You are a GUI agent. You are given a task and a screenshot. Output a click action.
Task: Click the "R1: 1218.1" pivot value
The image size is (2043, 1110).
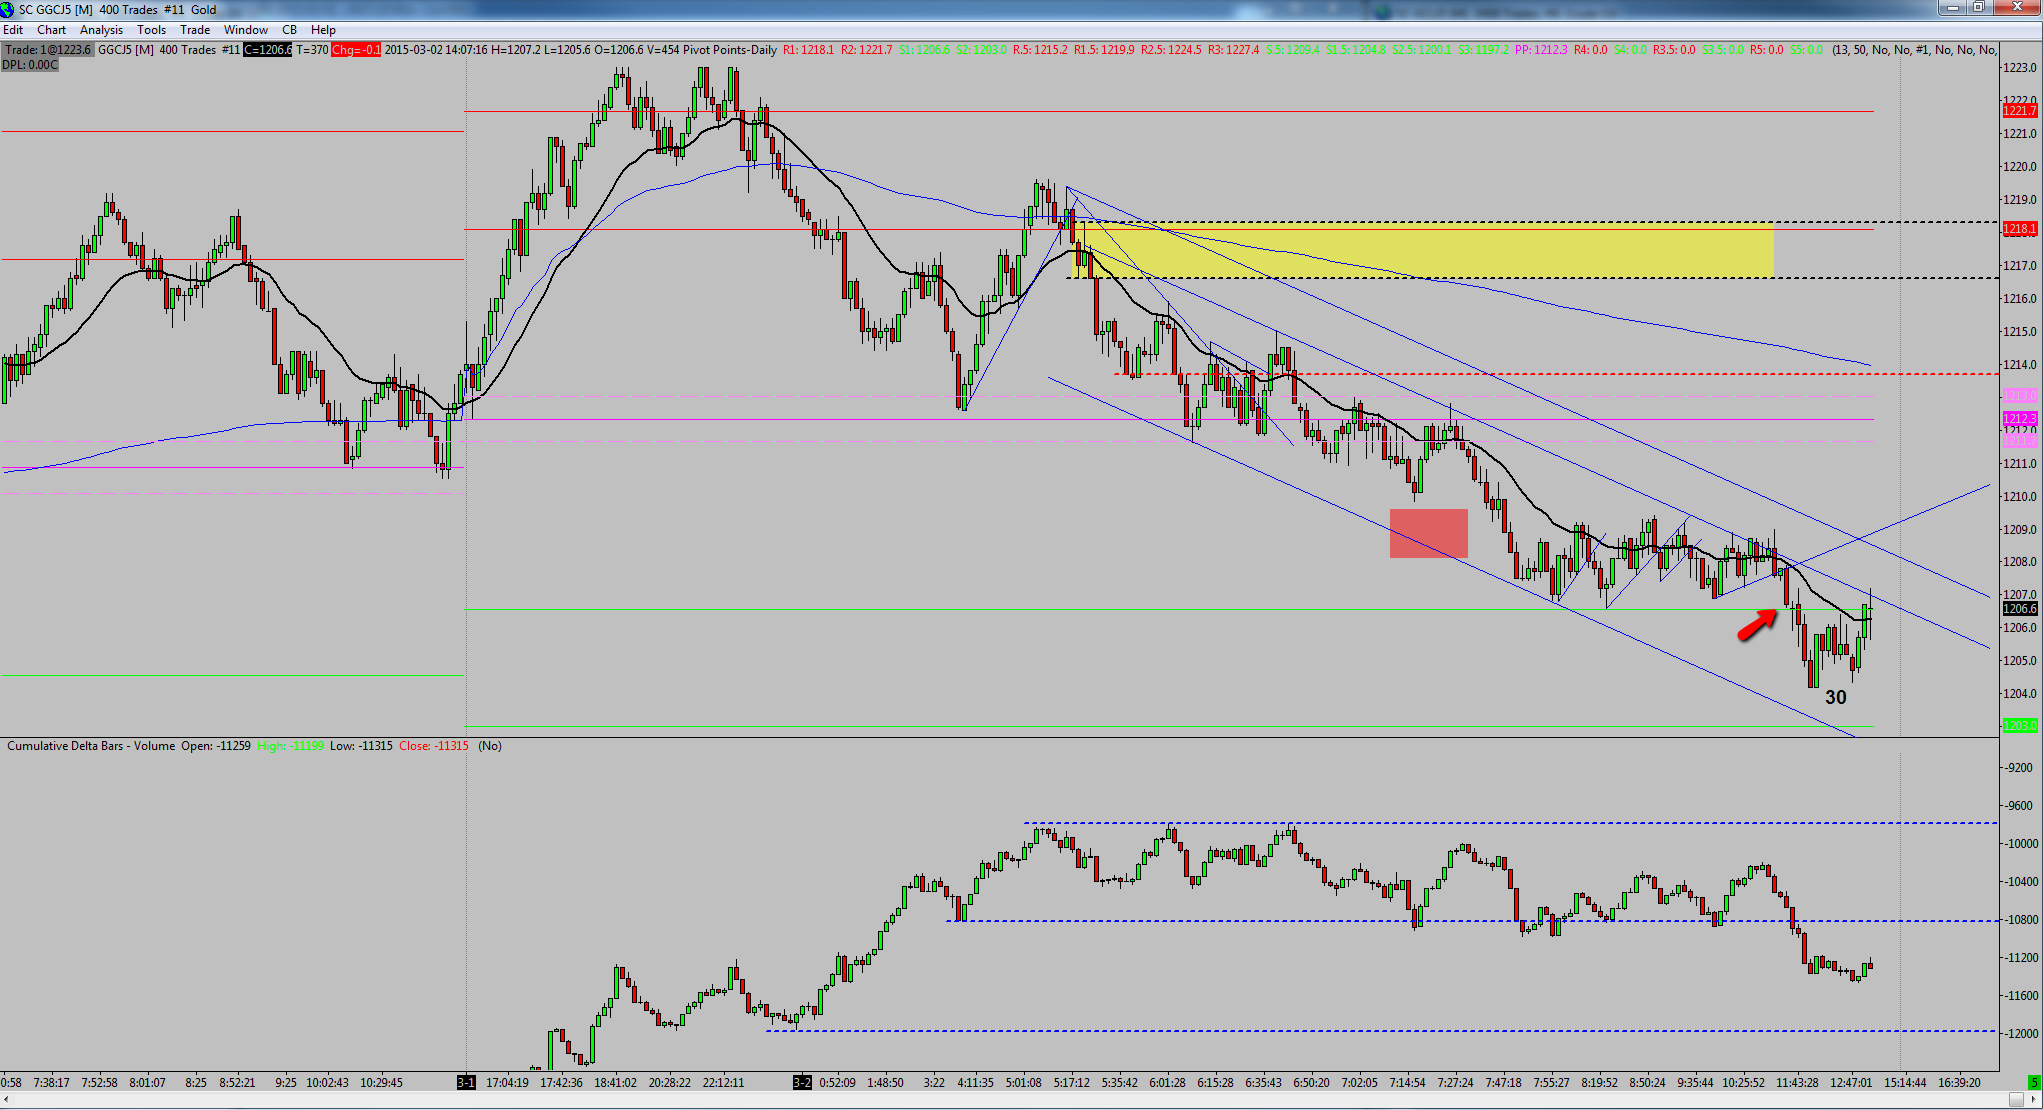pos(808,50)
